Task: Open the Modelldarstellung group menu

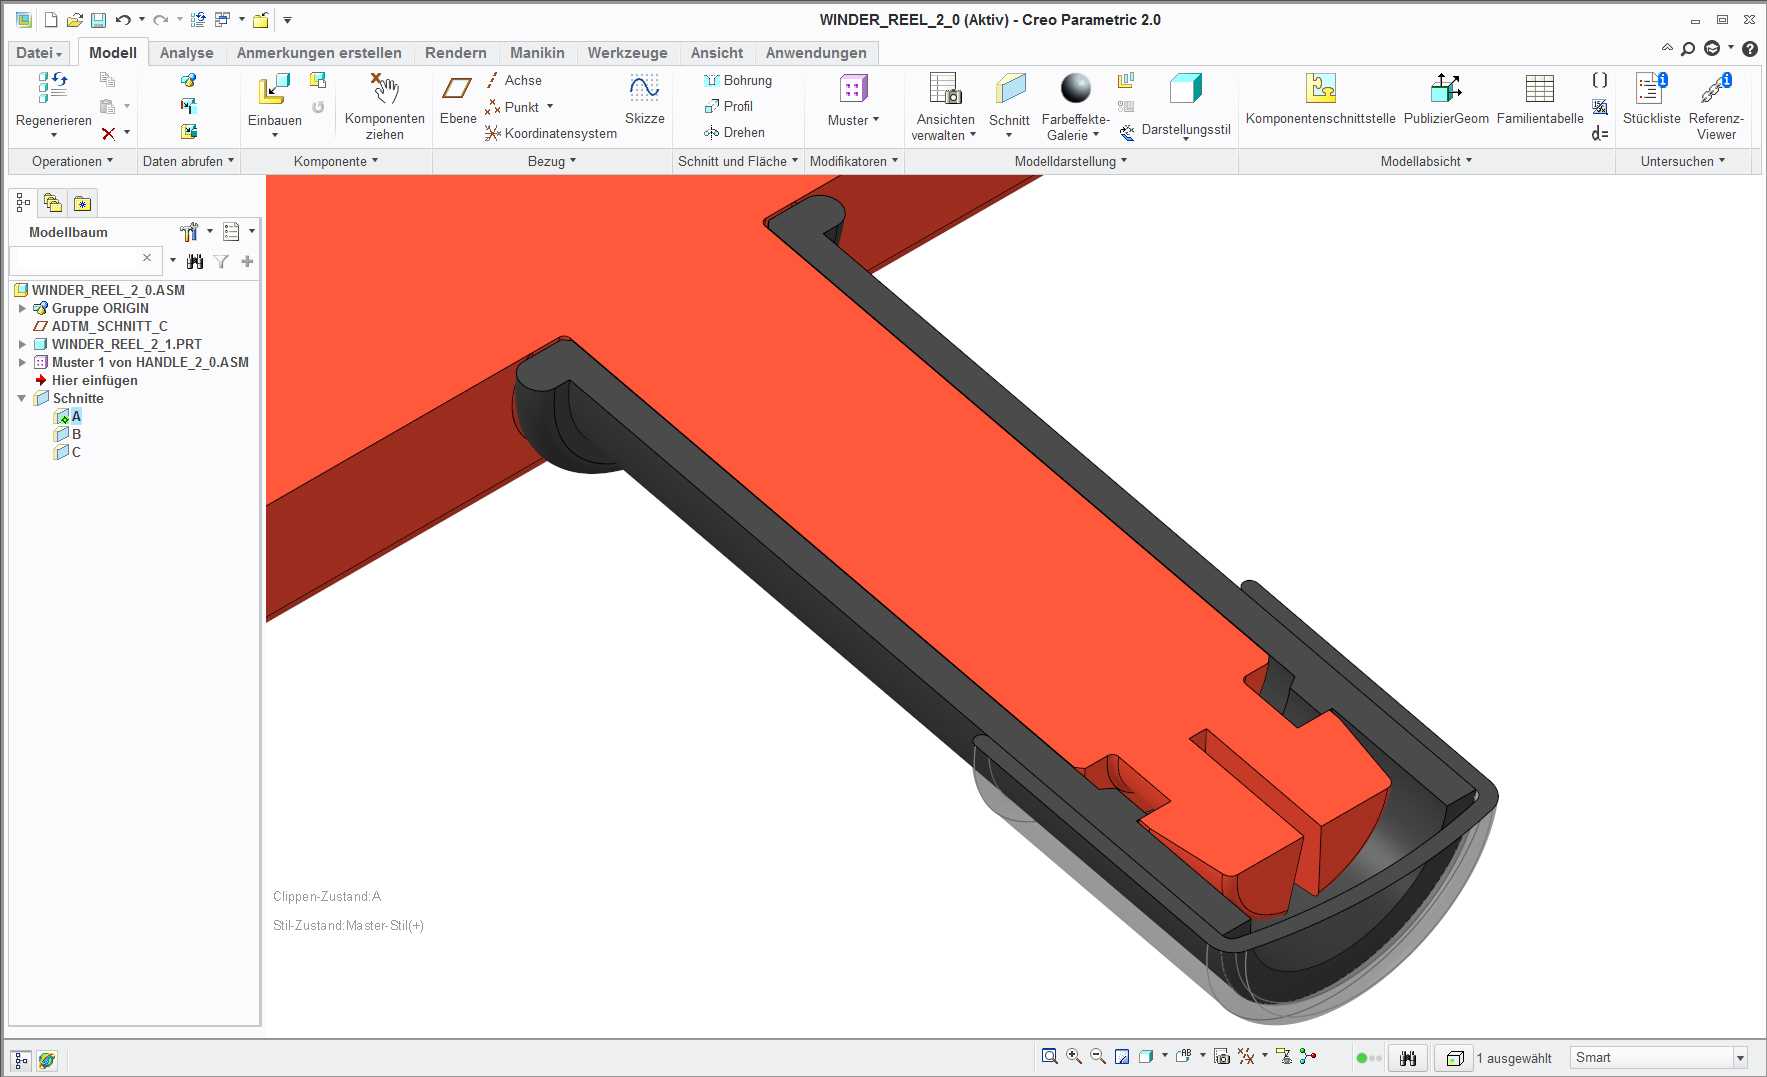Action: 1070,161
